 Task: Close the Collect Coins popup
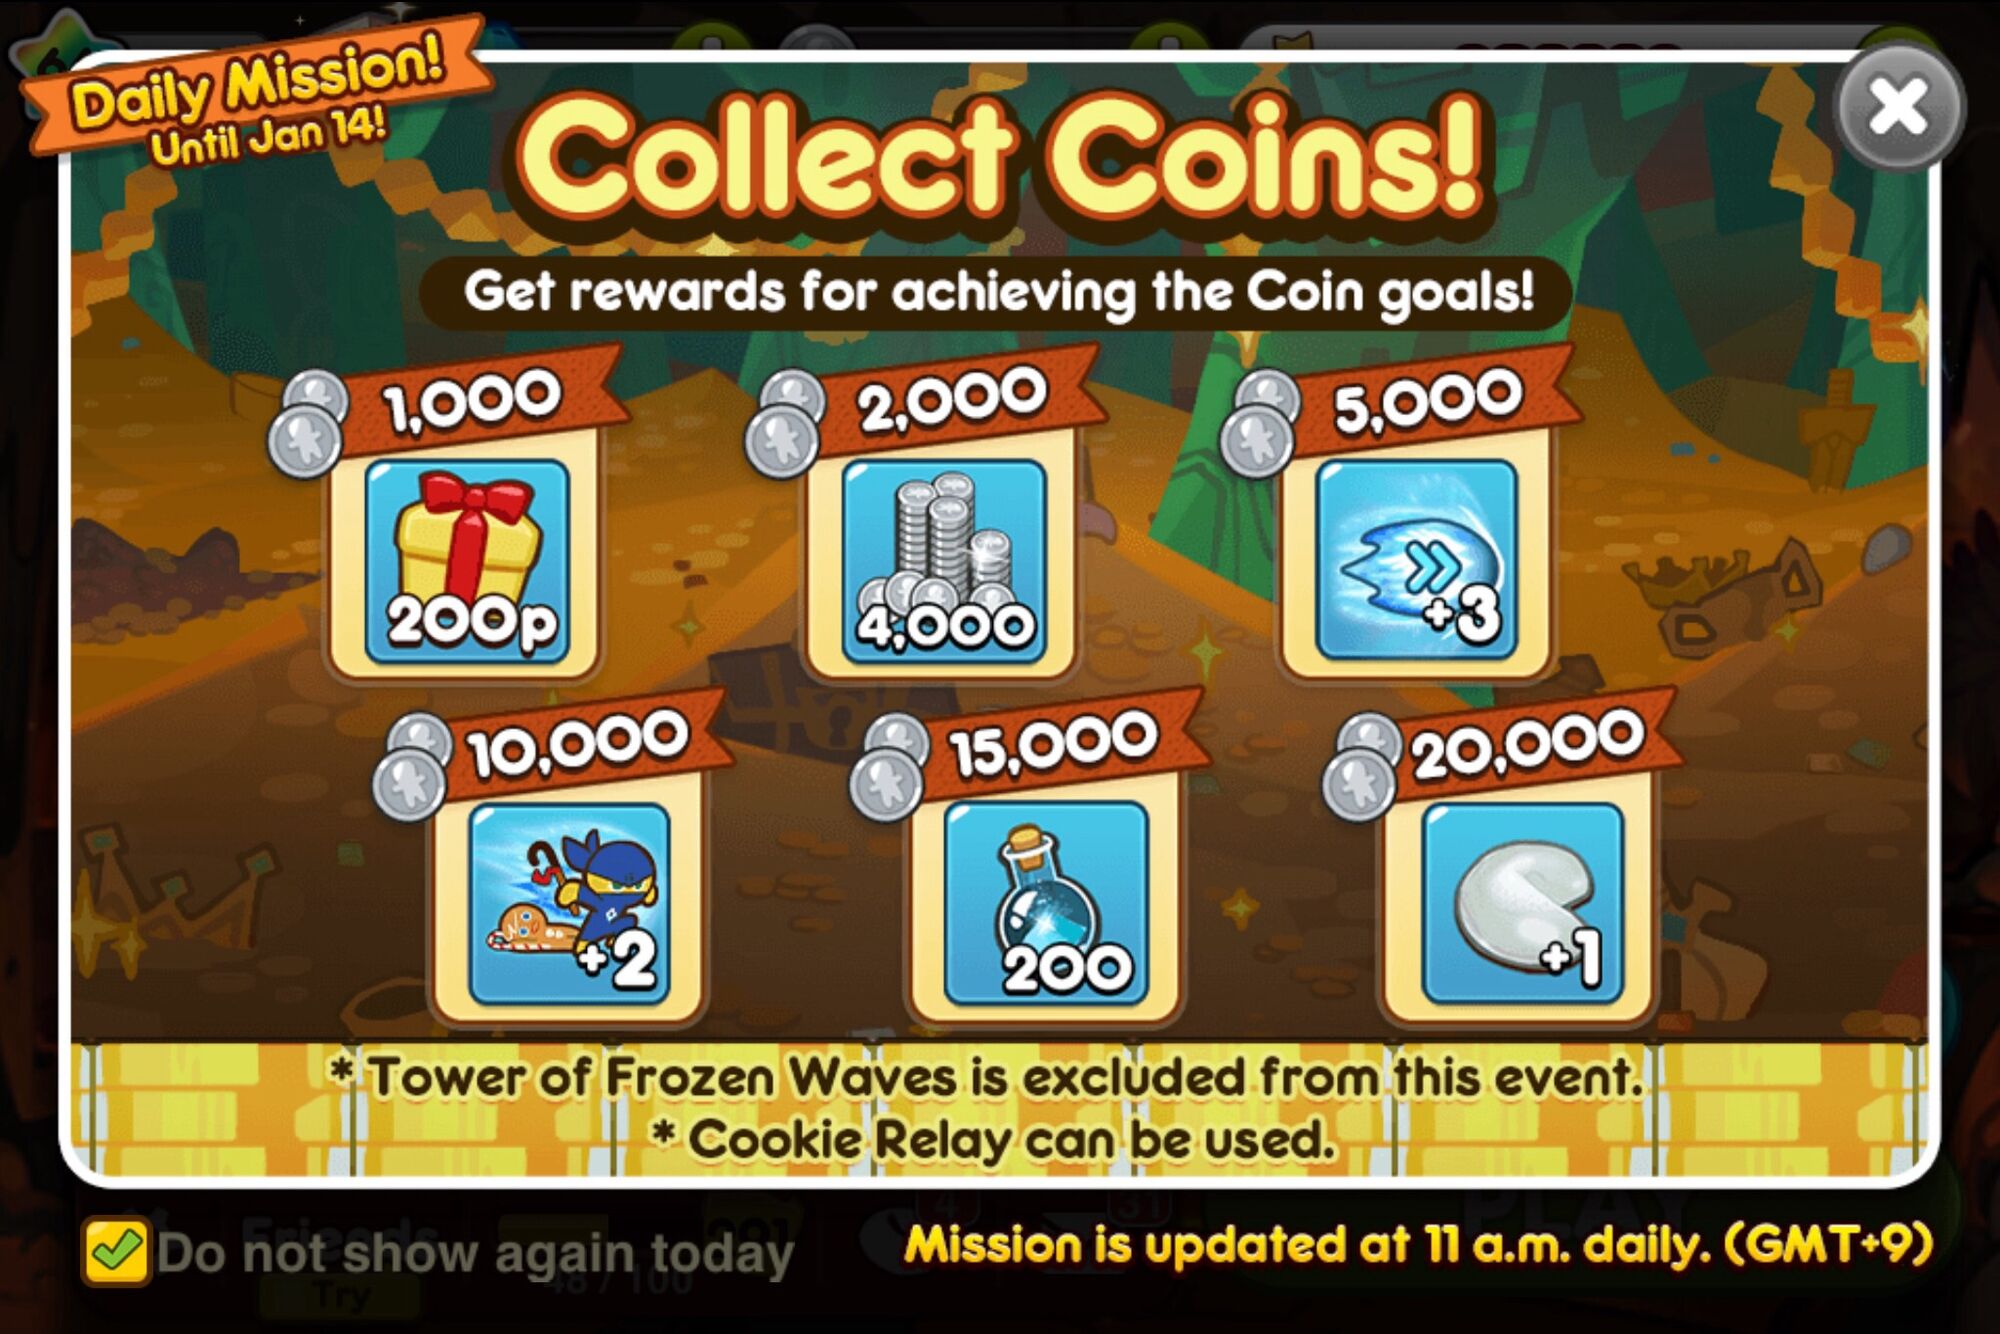pyautogui.click(x=1897, y=106)
